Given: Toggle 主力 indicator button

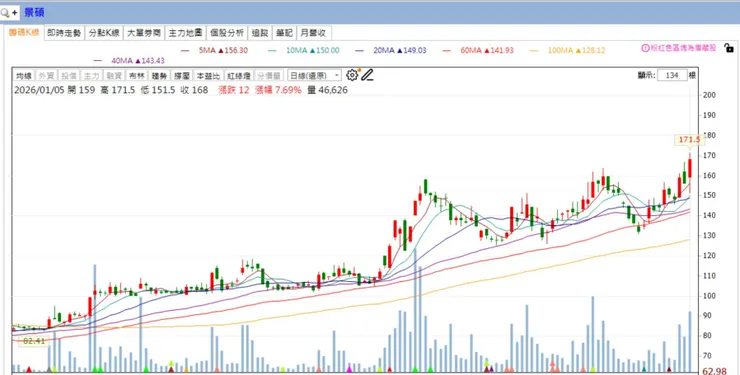Looking at the screenshot, I should pyautogui.click(x=92, y=75).
